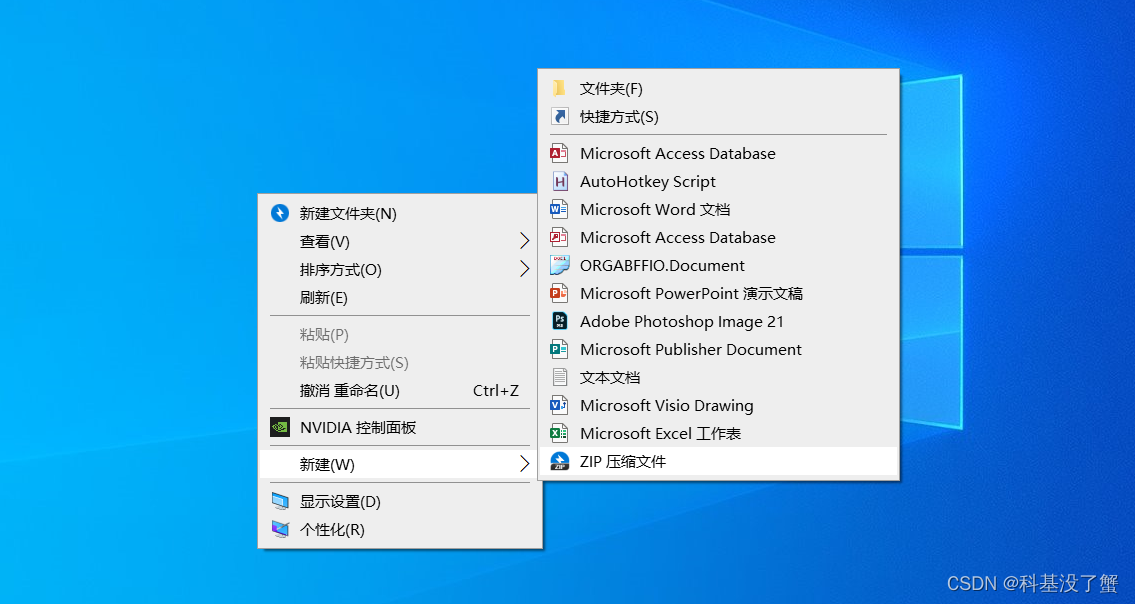
Task: Choose the 粘贴(P) menu entry
Action: click(400, 335)
